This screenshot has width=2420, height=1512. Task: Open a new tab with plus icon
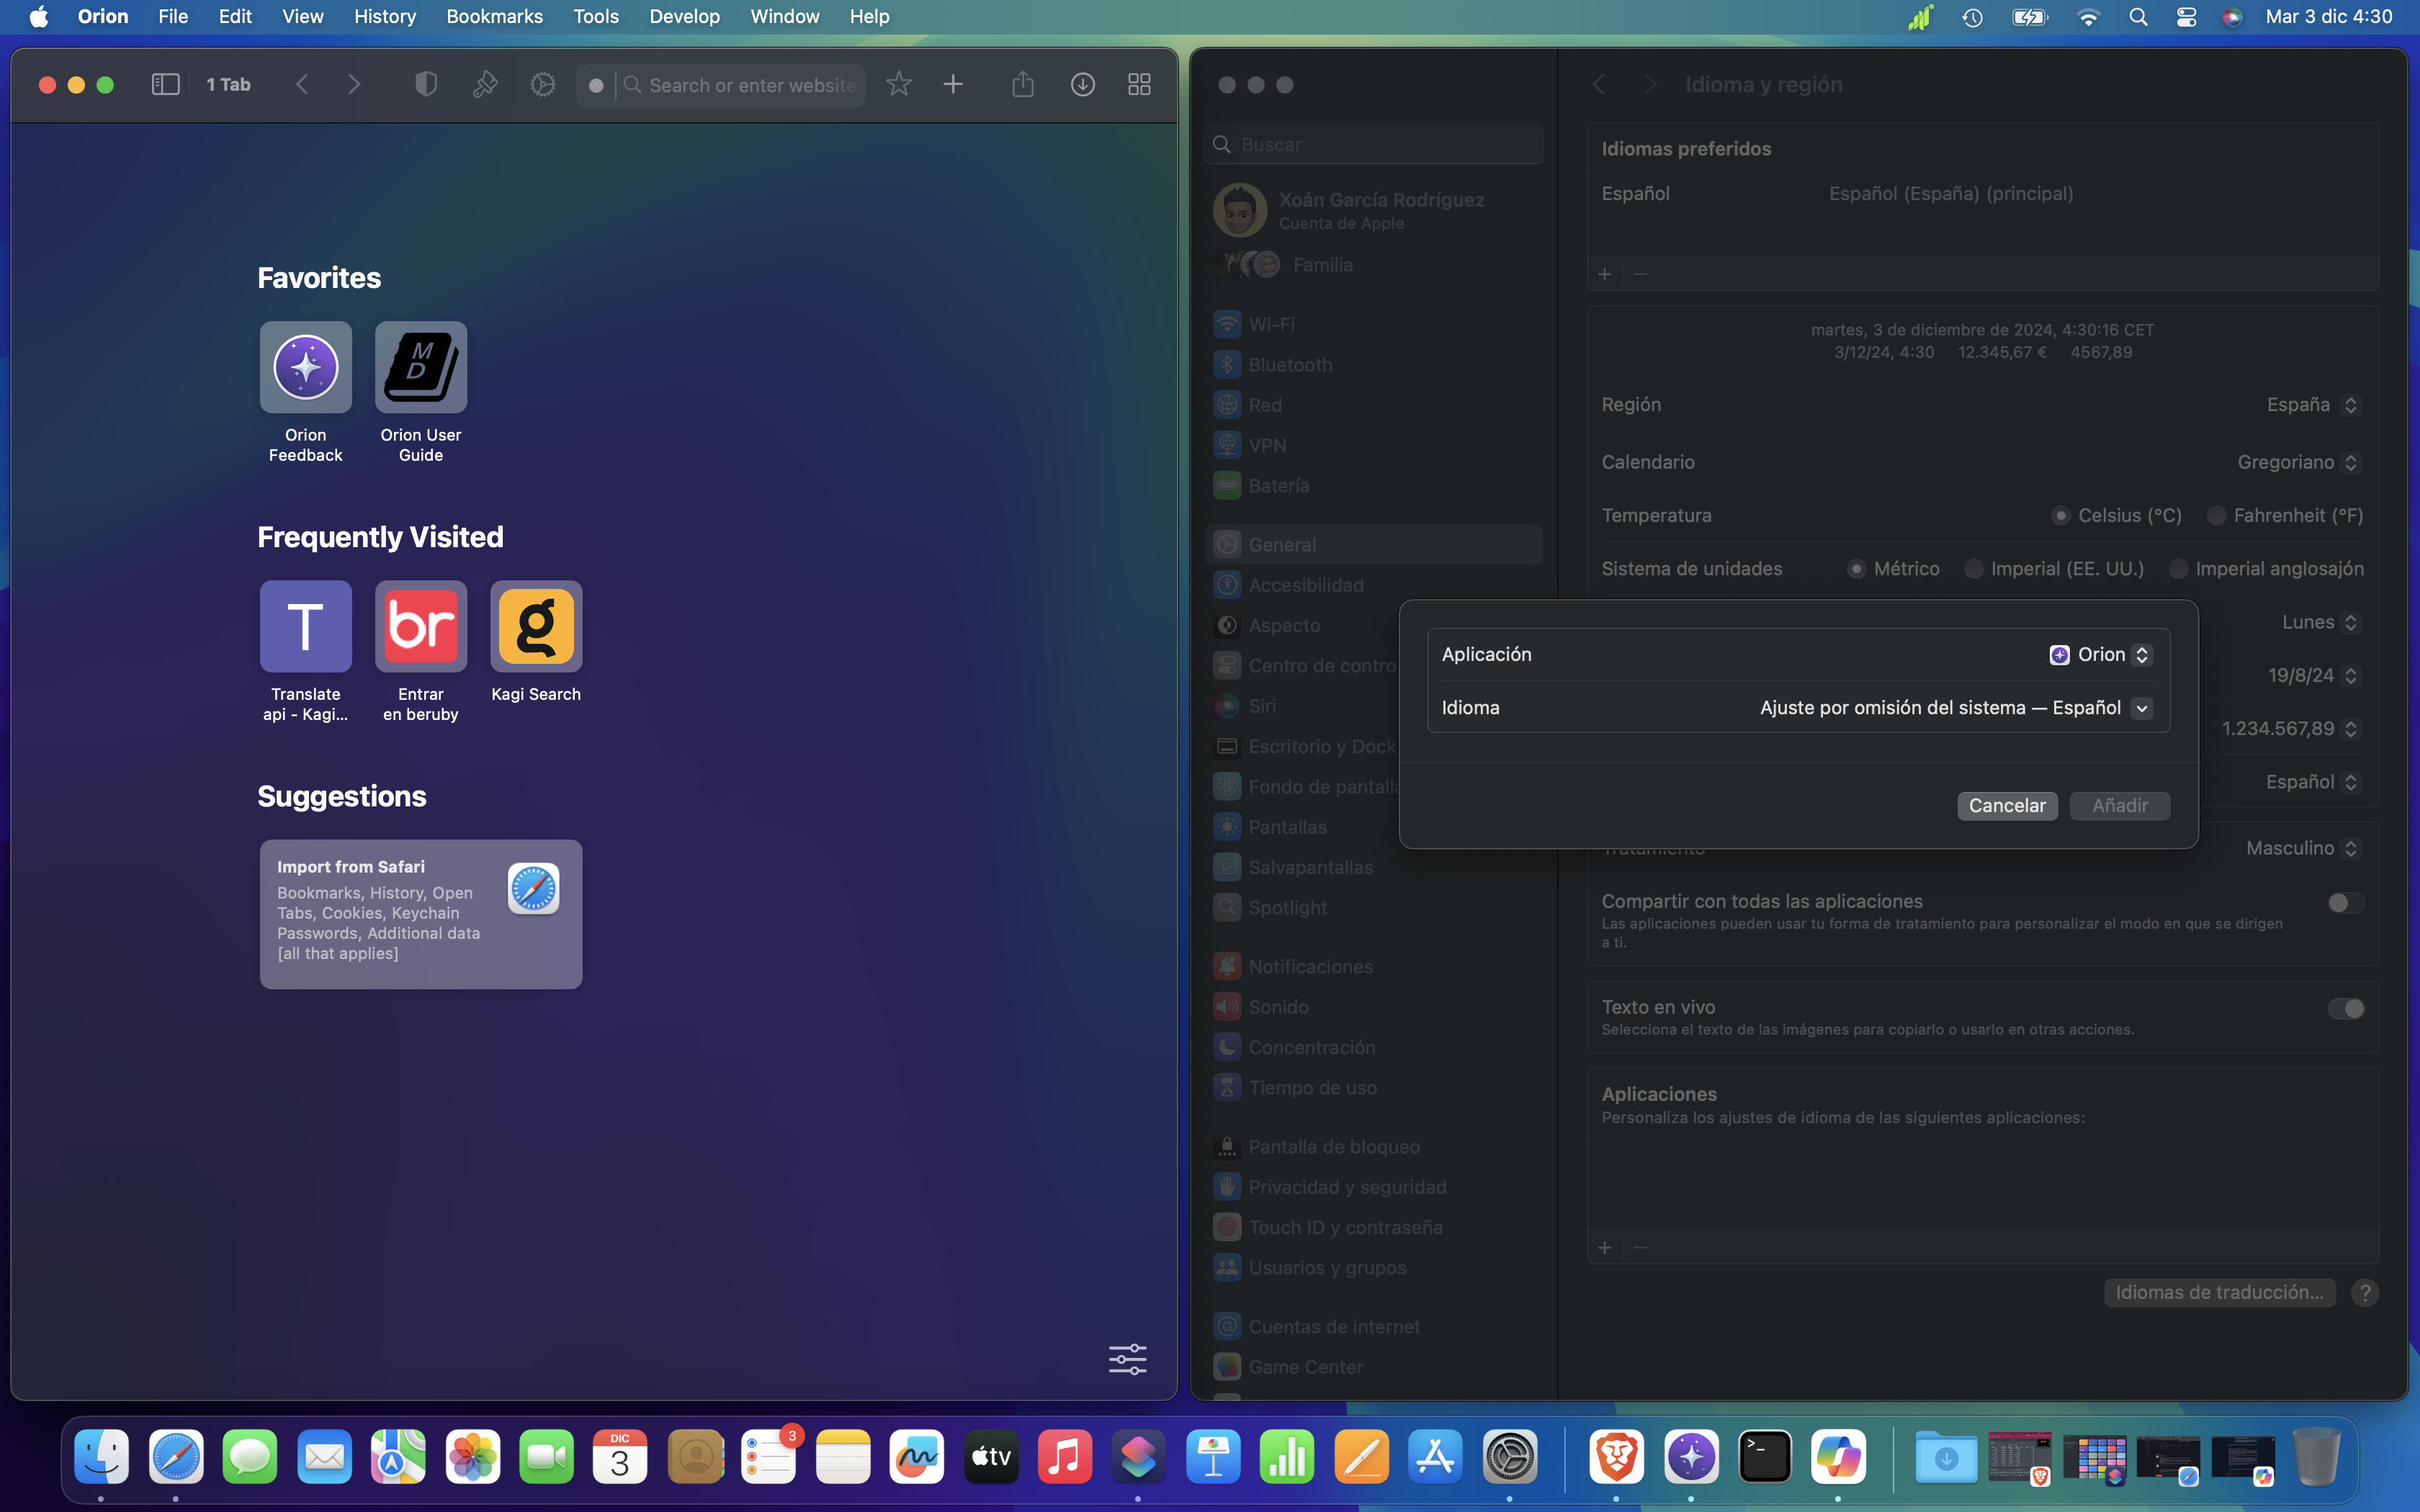[x=953, y=85]
